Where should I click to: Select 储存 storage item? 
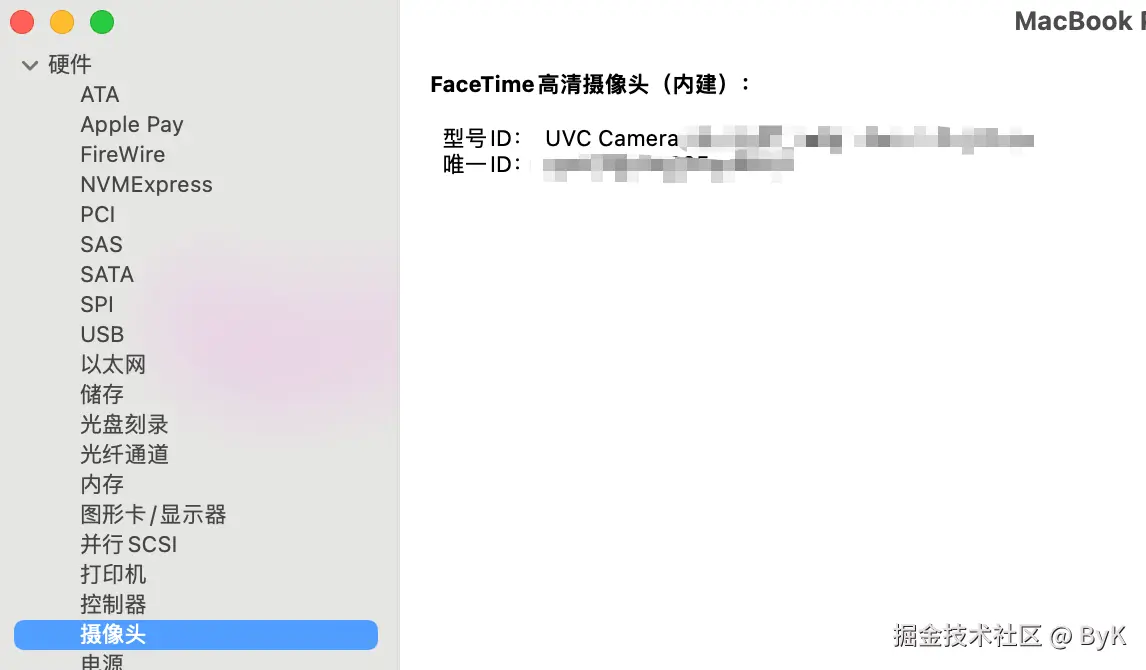point(102,395)
